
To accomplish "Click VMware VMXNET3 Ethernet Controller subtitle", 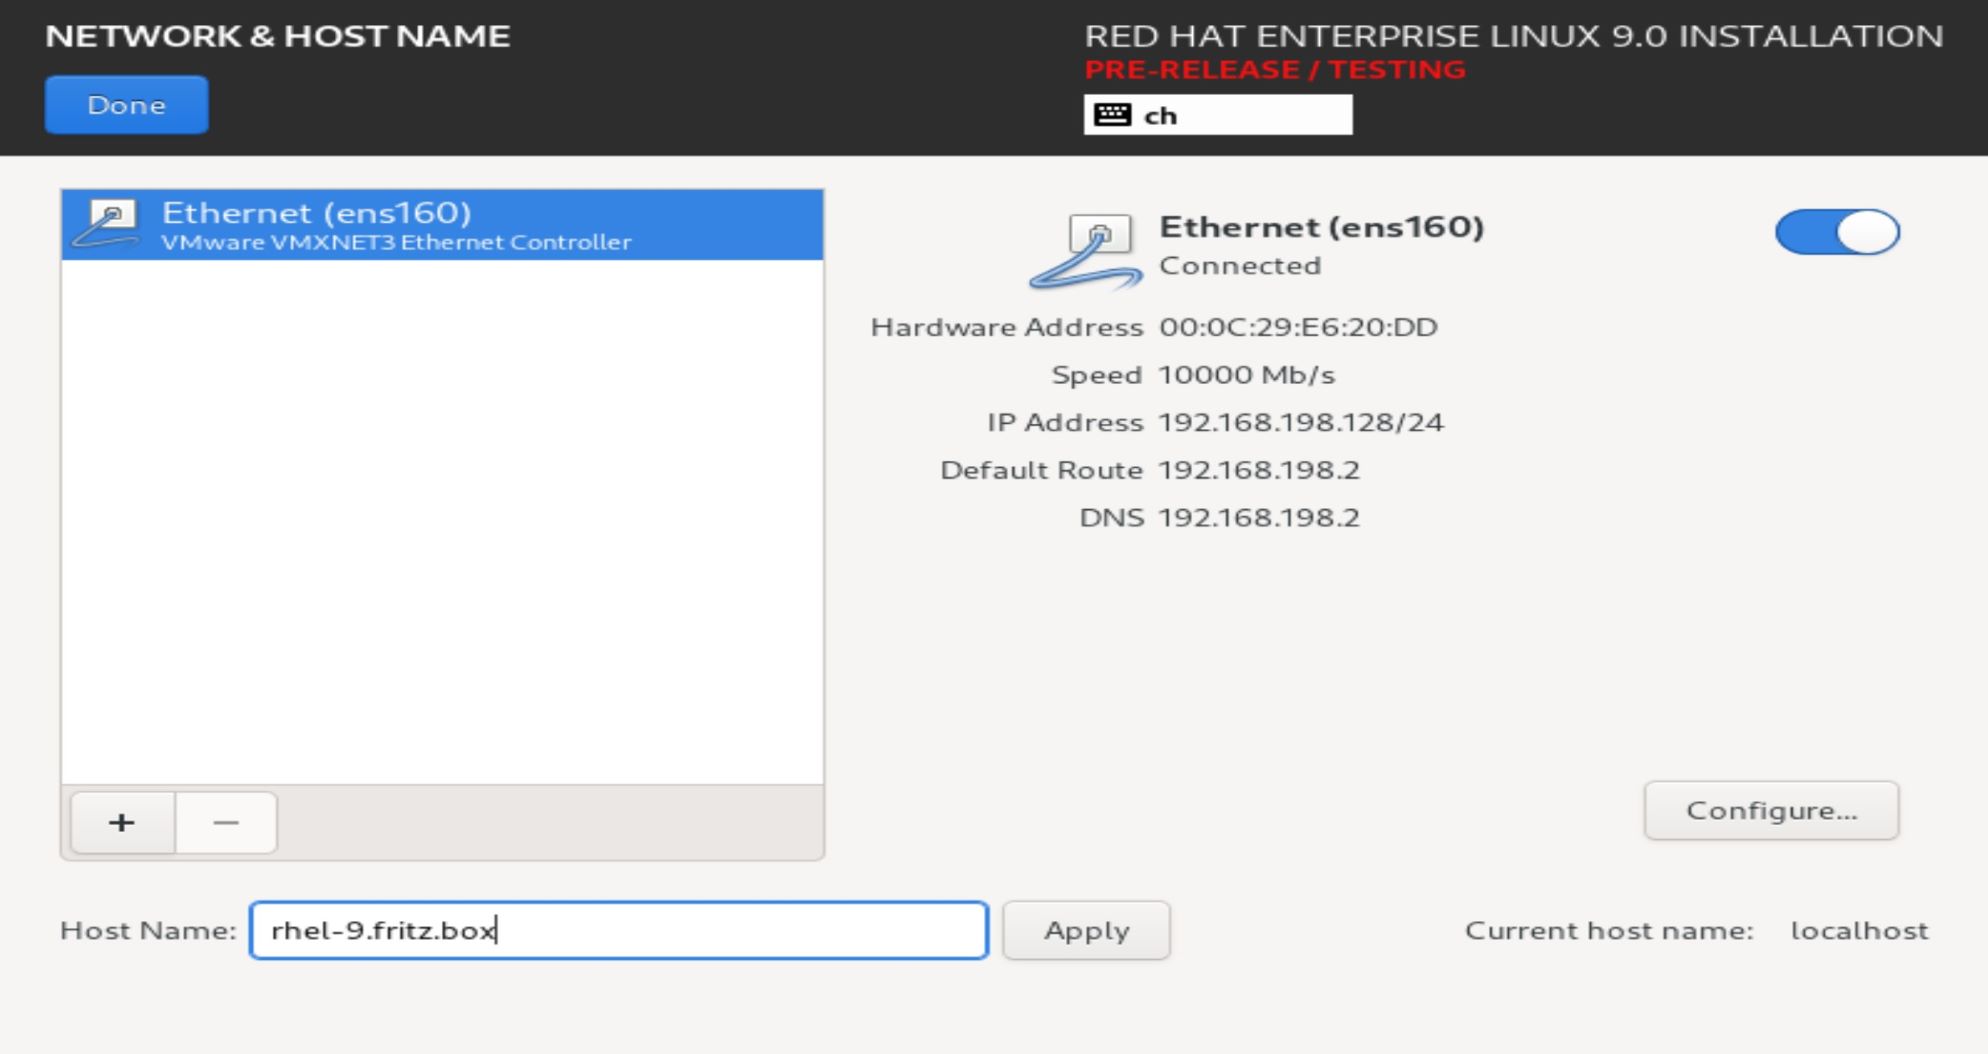I will [396, 242].
